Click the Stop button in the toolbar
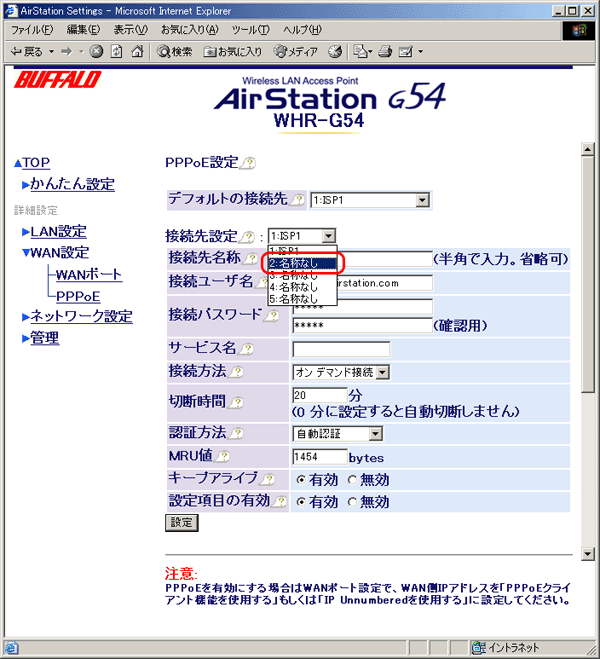Screen dimensions: 600x659 (x=96, y=51)
